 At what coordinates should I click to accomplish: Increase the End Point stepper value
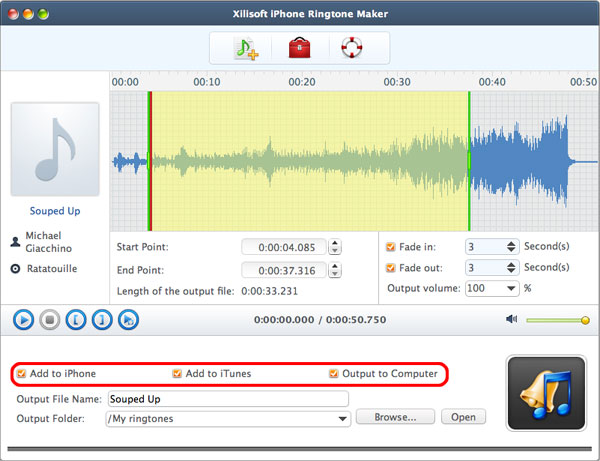[x=335, y=266]
